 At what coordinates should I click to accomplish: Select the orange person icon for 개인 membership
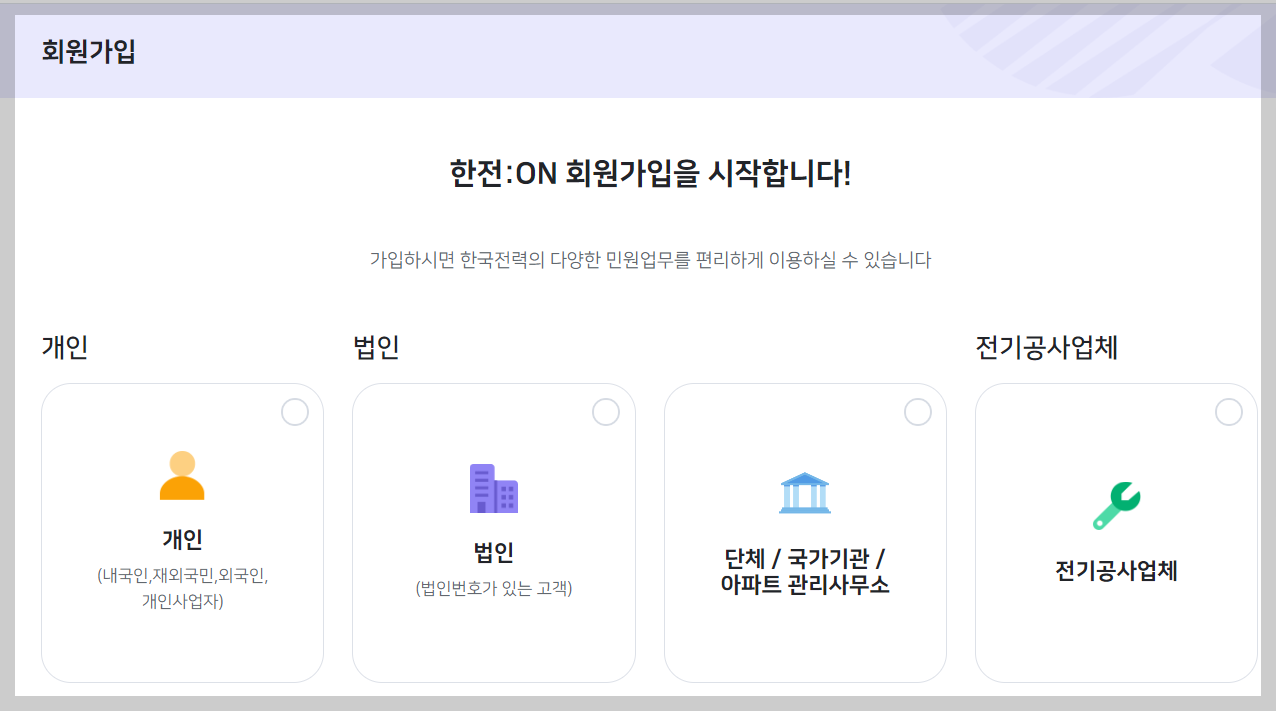click(182, 477)
